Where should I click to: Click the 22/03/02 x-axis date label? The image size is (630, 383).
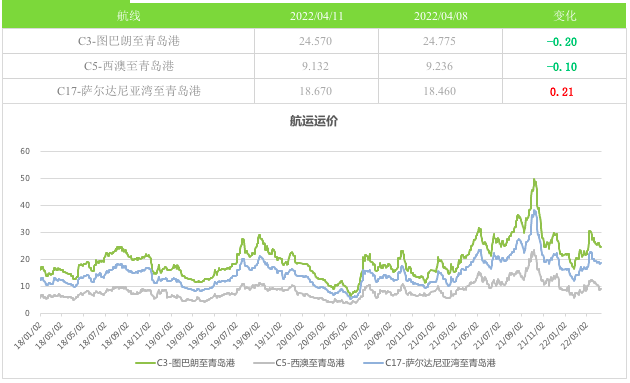click(x=575, y=336)
